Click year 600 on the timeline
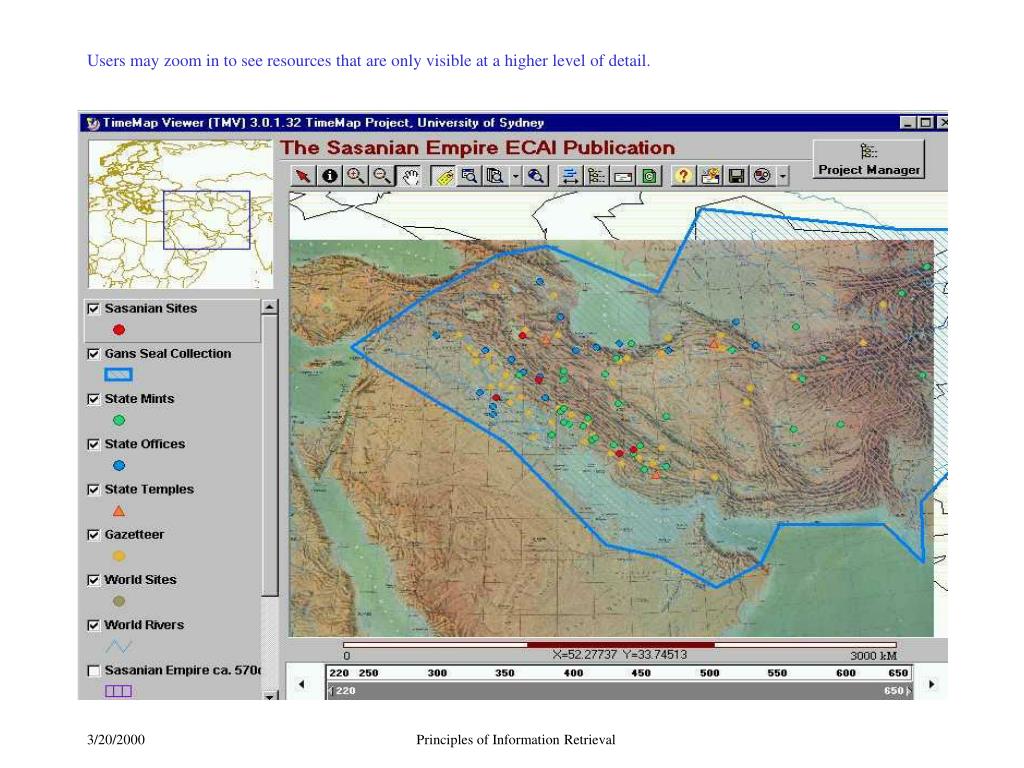 846,673
